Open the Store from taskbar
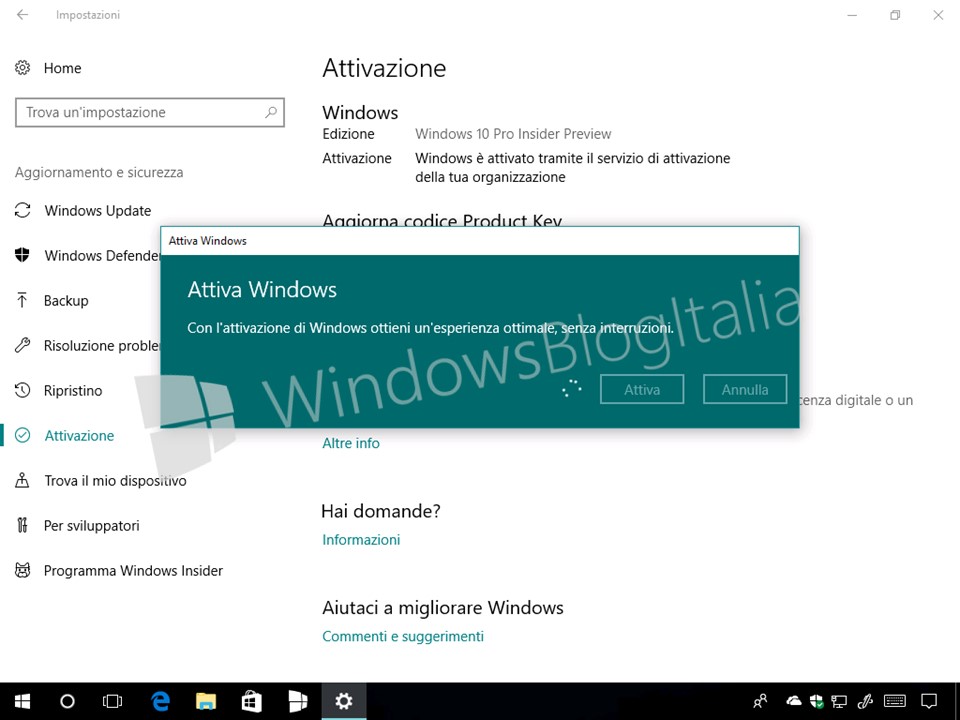The image size is (960, 720). [x=252, y=701]
